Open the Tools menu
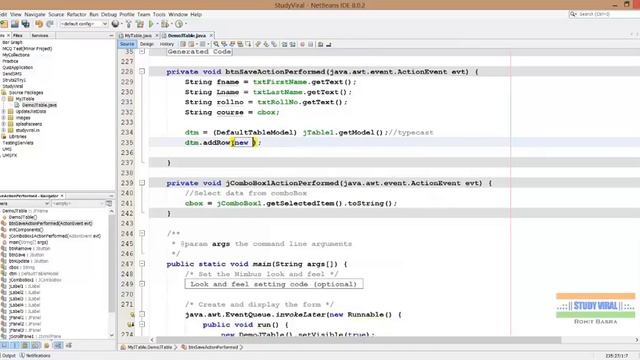Screen dimensions: 640x360 159,14
